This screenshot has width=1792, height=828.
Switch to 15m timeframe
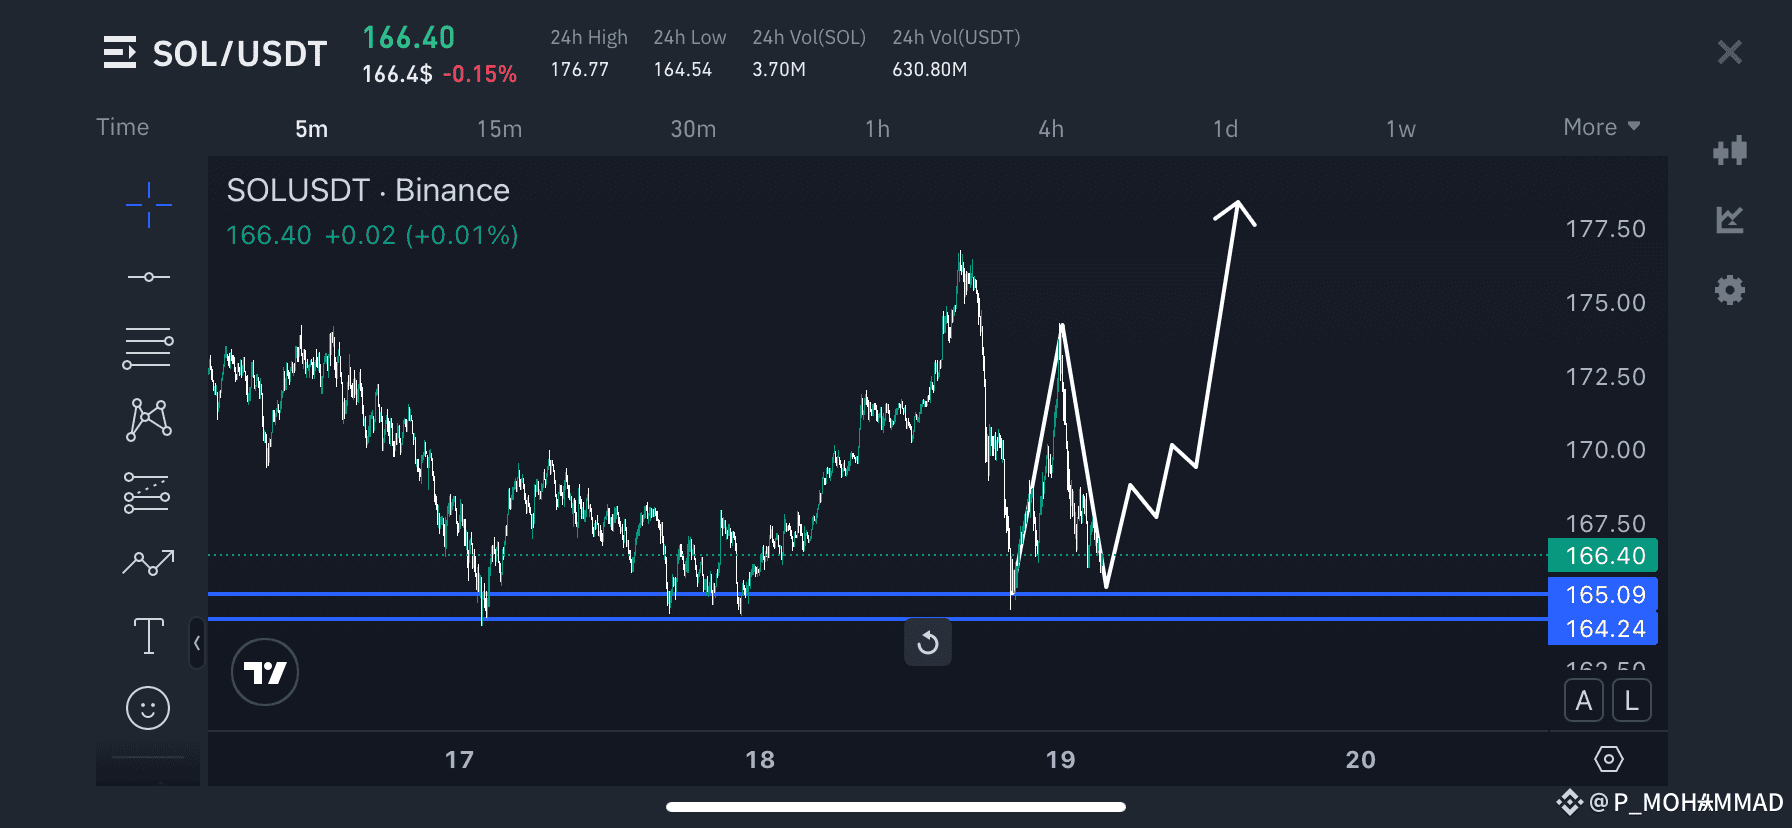[x=499, y=129]
